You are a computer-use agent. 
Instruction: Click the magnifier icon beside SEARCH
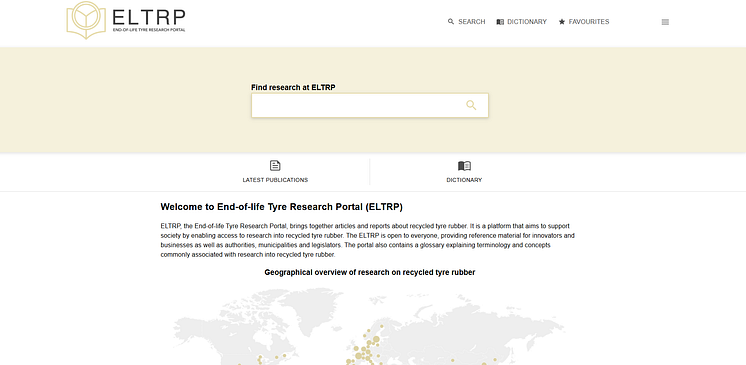click(x=451, y=22)
